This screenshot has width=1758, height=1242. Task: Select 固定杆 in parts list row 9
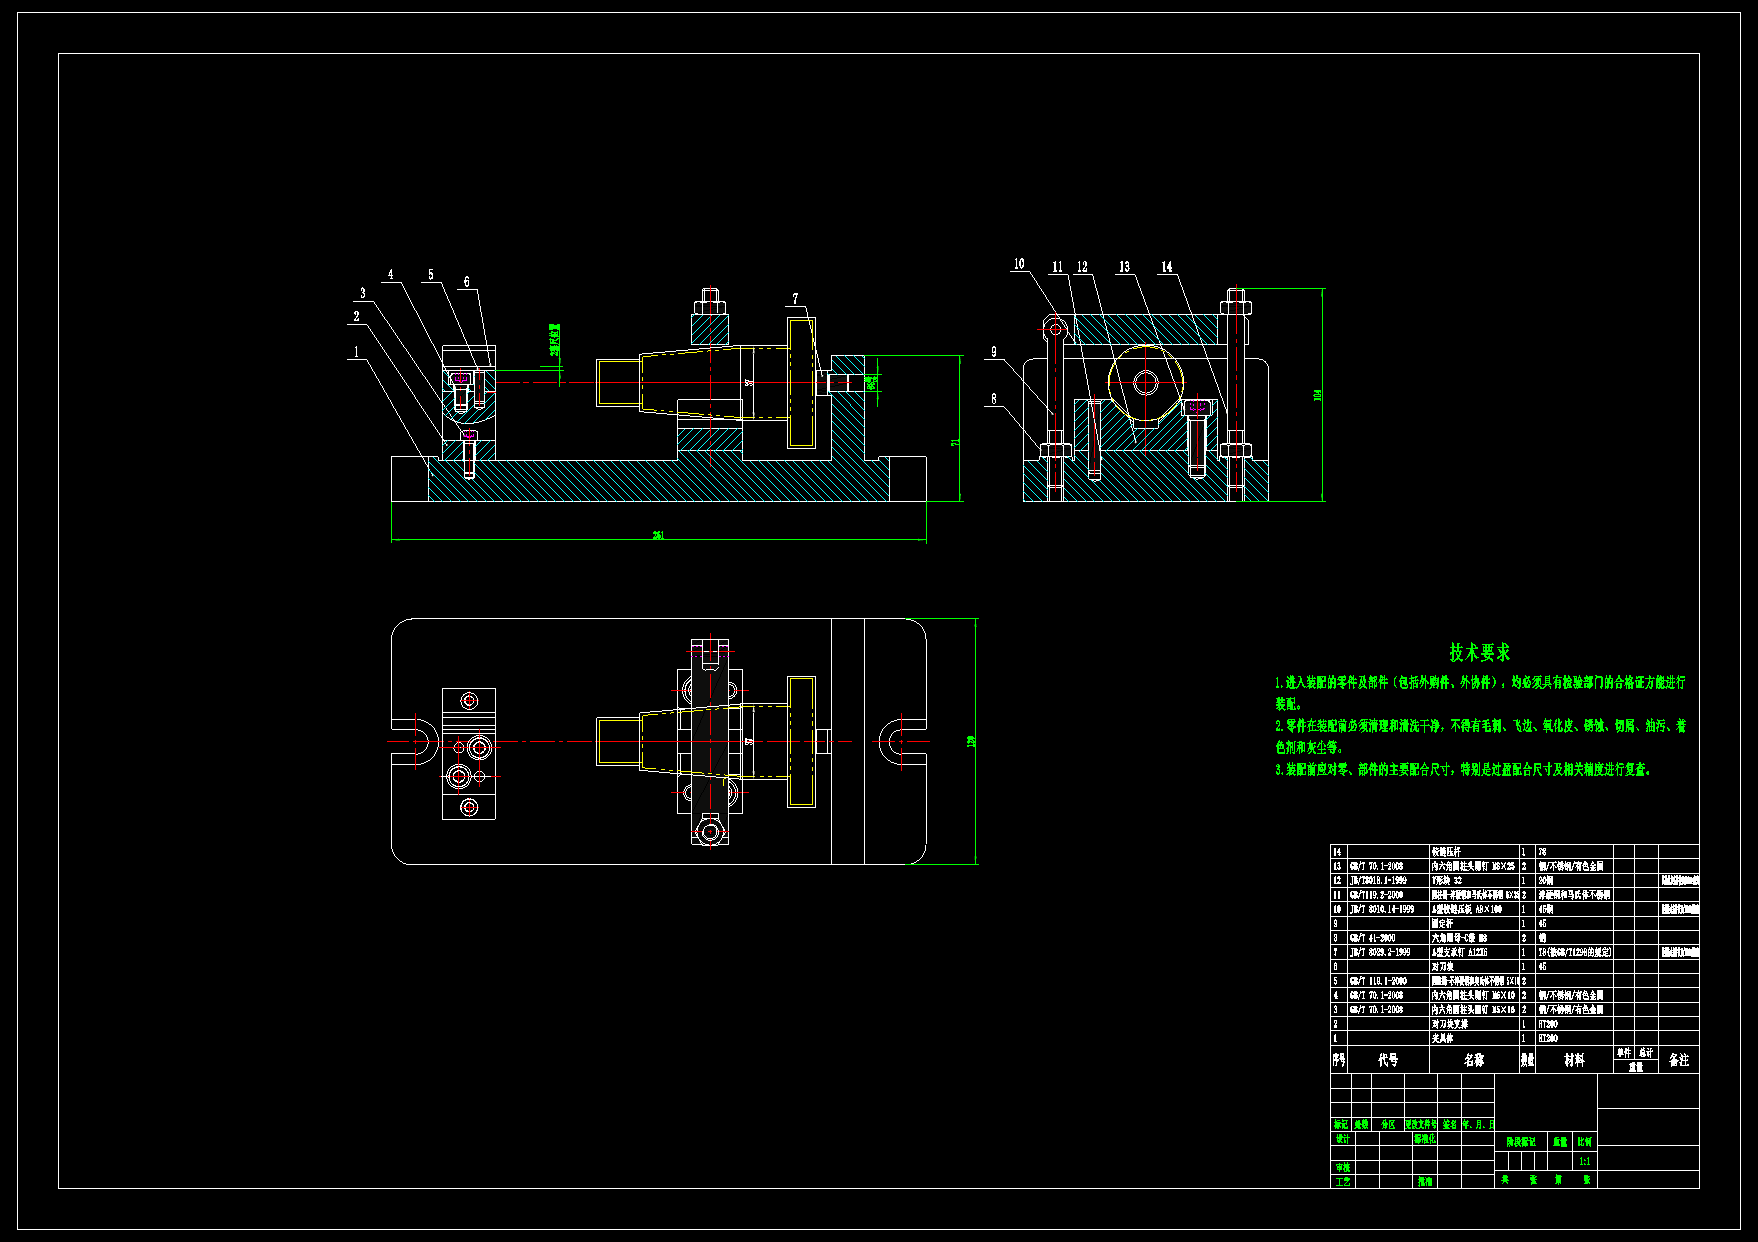coord(1443,924)
